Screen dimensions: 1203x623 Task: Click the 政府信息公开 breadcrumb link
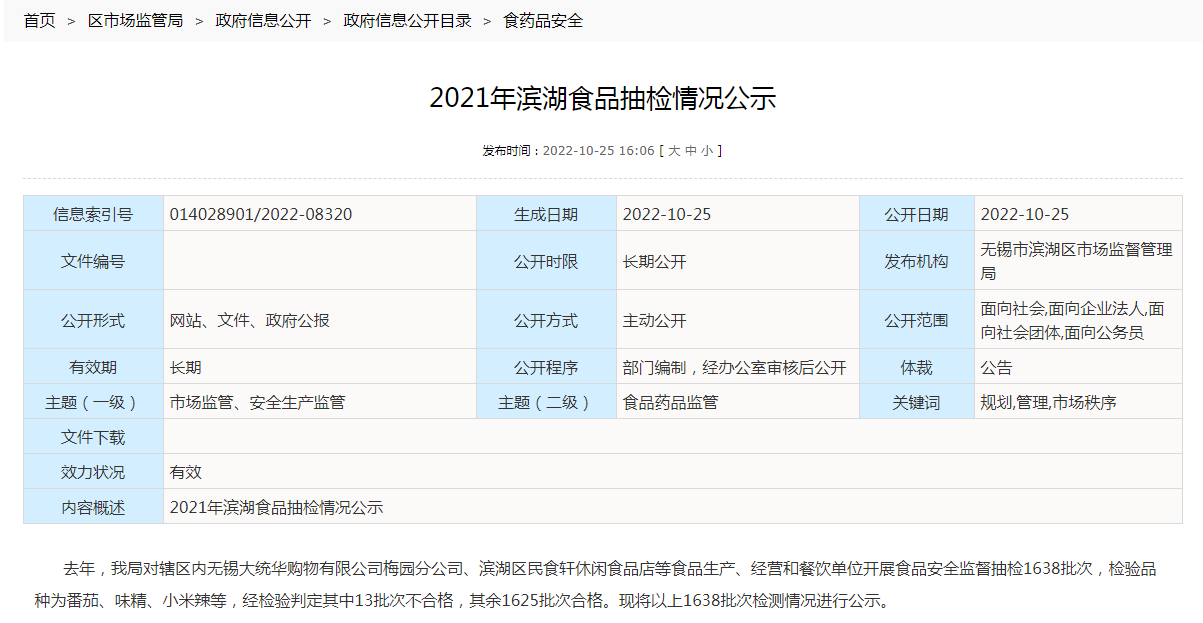pyautogui.click(x=263, y=21)
